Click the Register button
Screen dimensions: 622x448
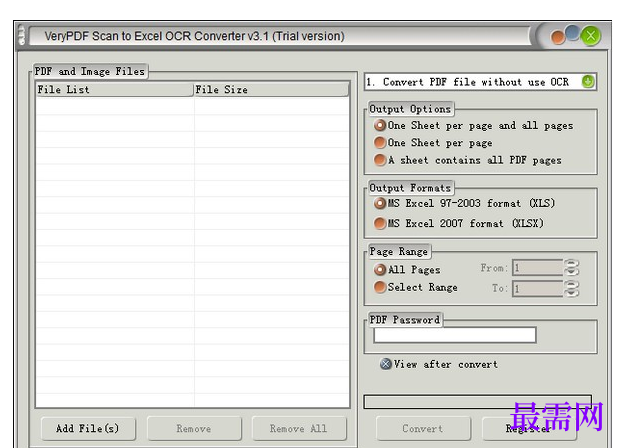tap(529, 429)
